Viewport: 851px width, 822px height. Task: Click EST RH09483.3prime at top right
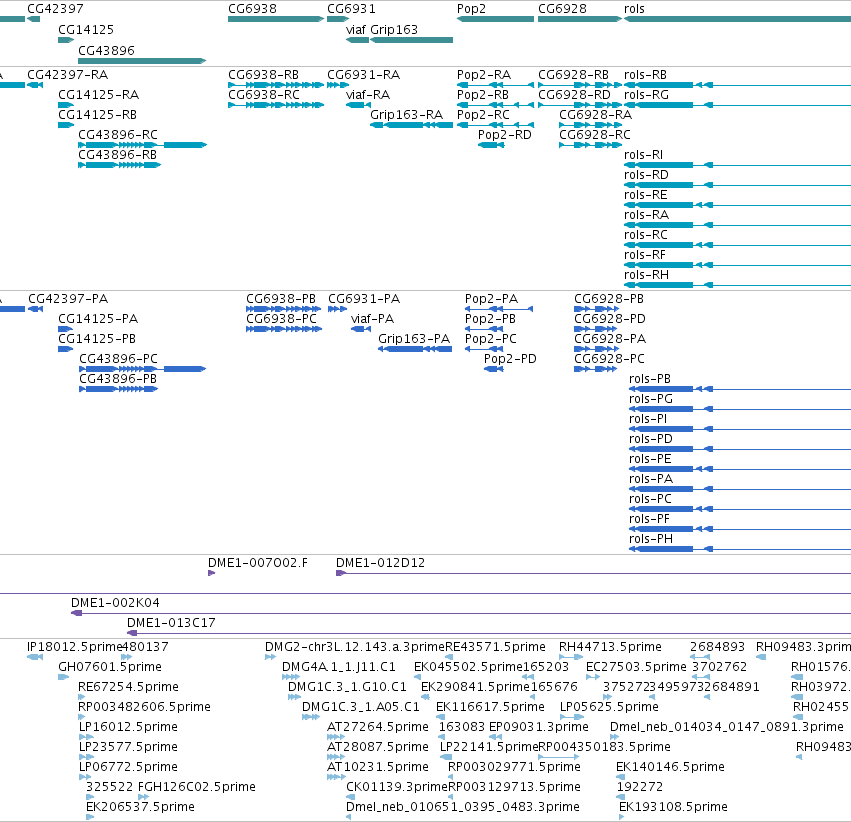[761, 657]
